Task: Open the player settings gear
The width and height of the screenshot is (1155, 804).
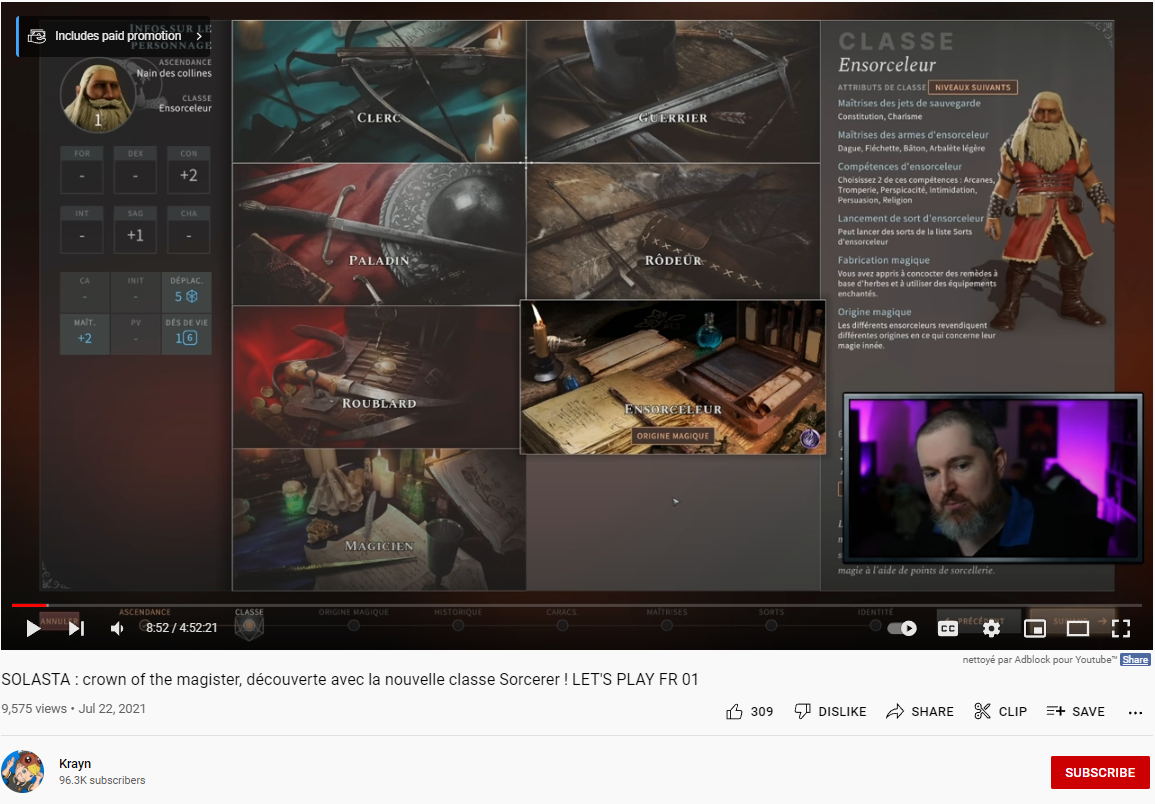Action: tap(991, 628)
